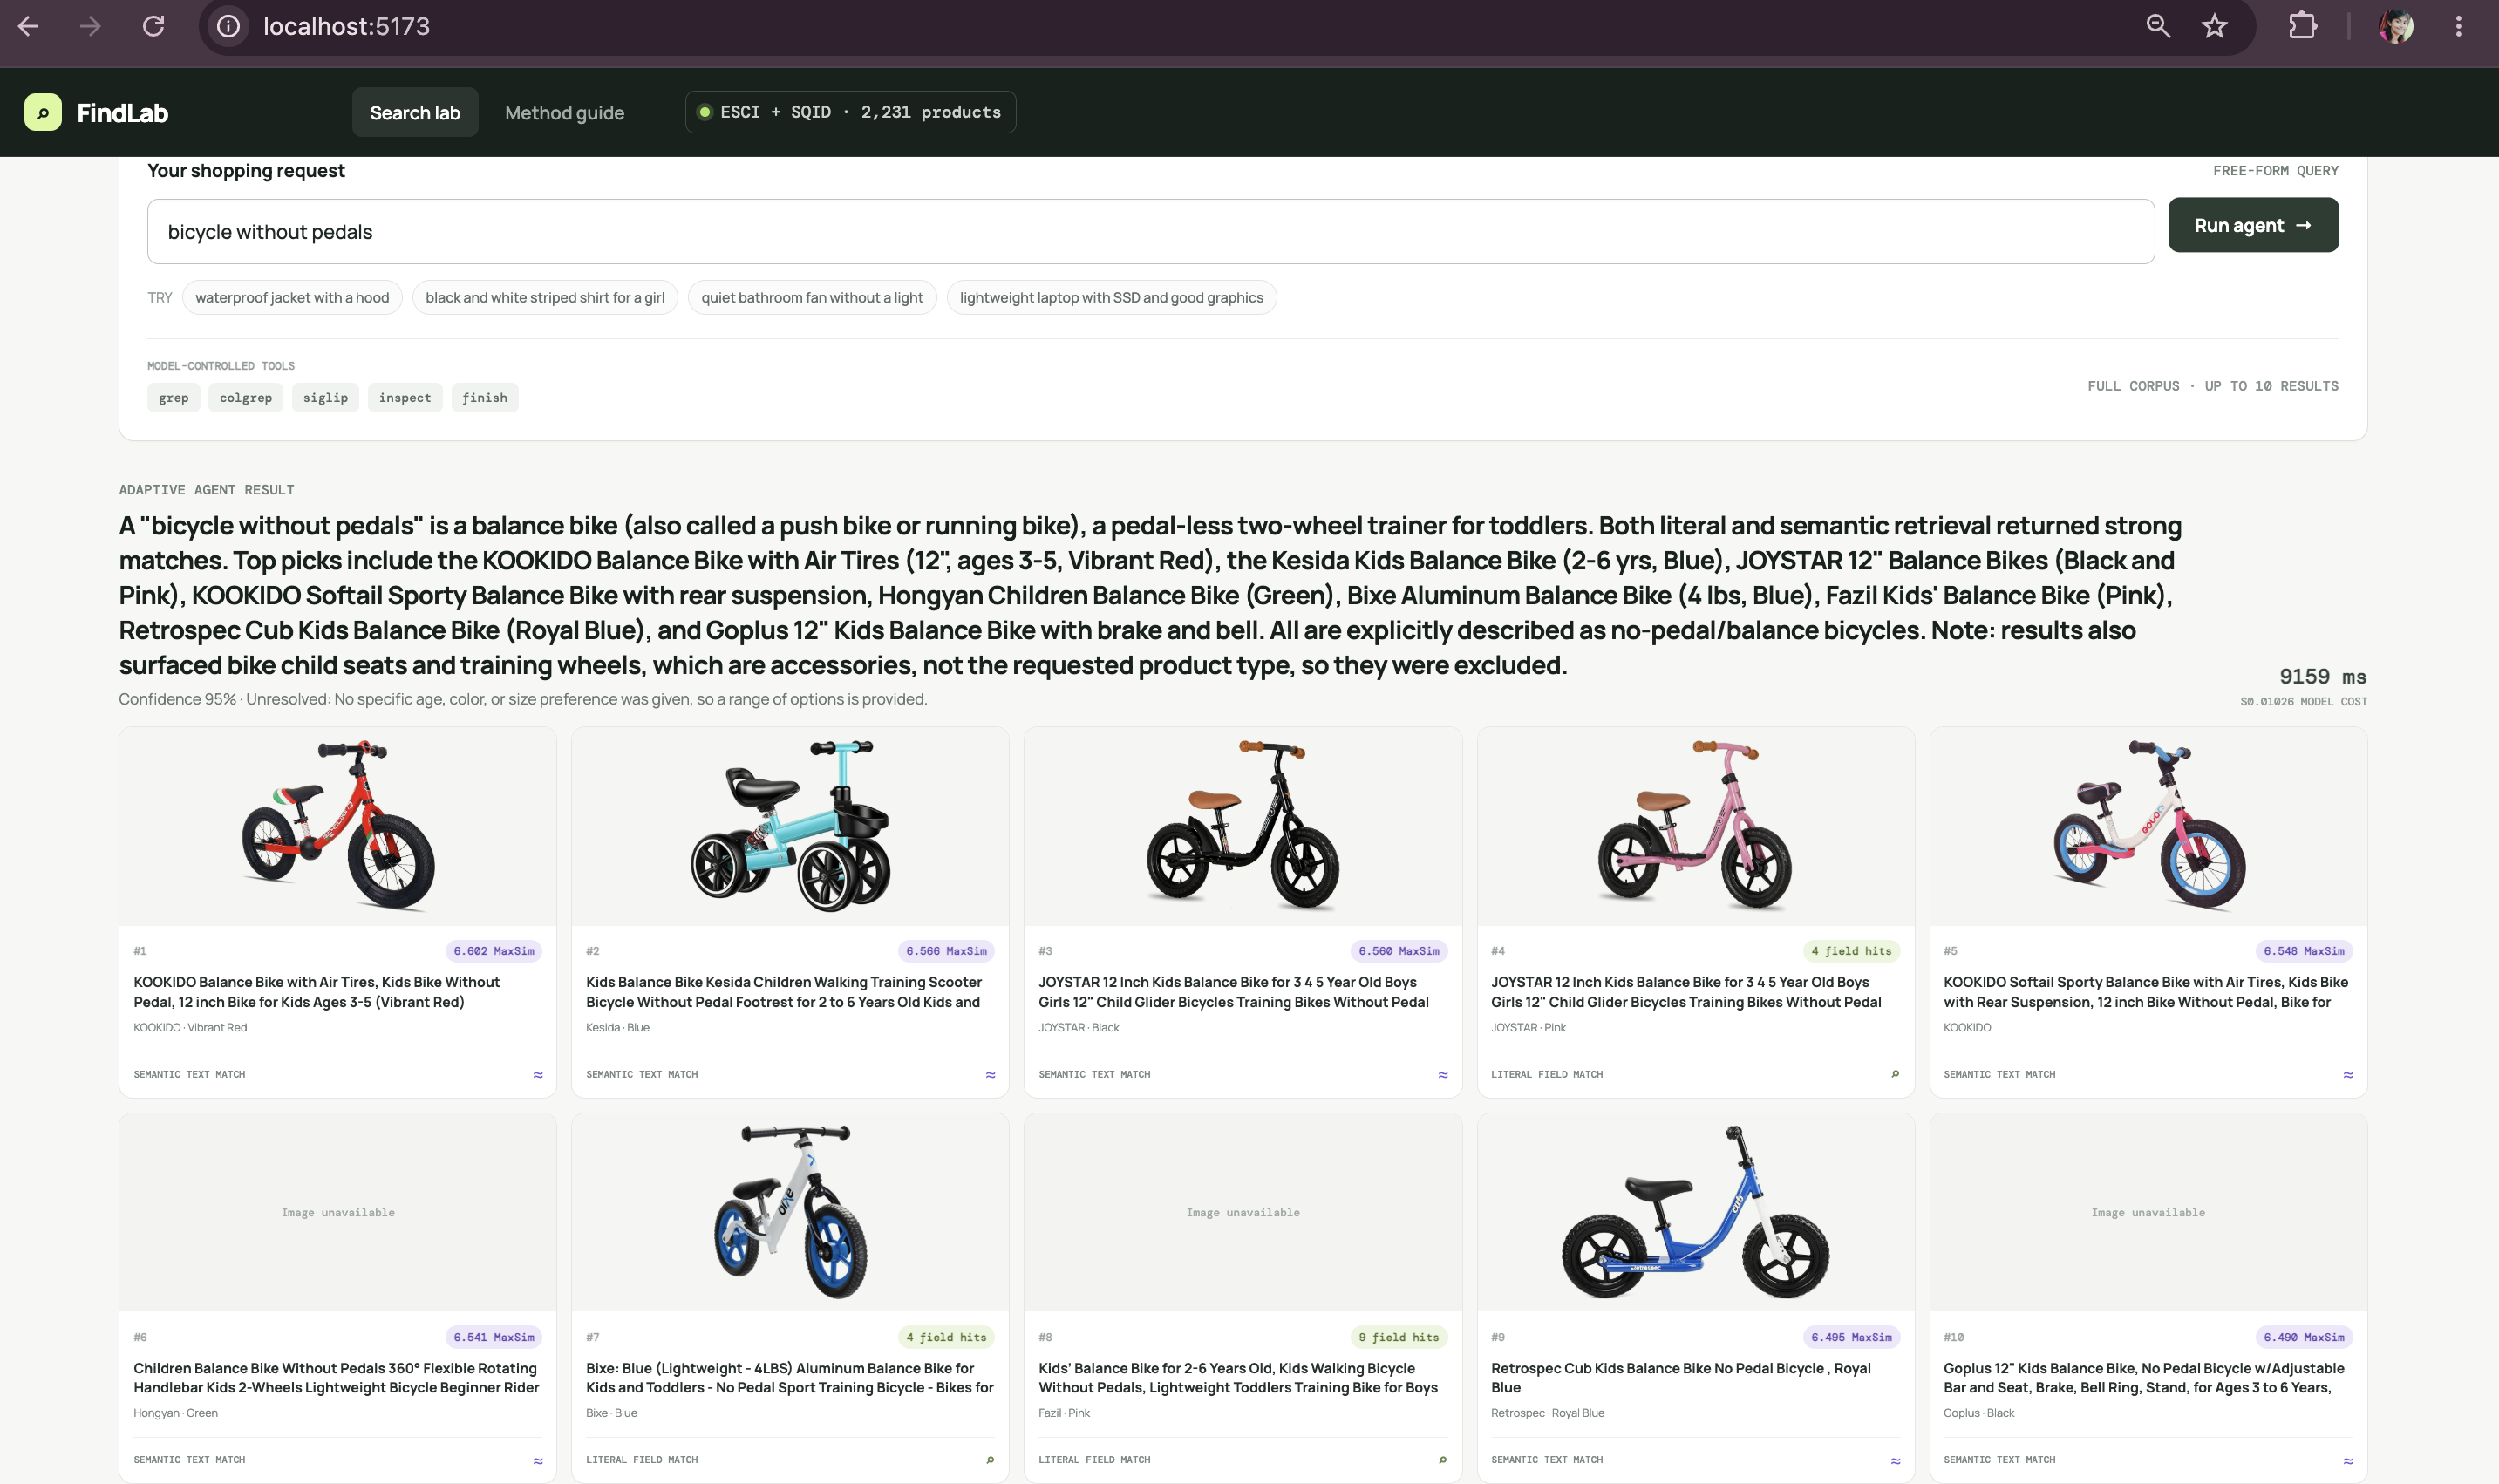This screenshot has width=2499, height=1484.
Task: Click the finish tool chip
Action: 485,397
